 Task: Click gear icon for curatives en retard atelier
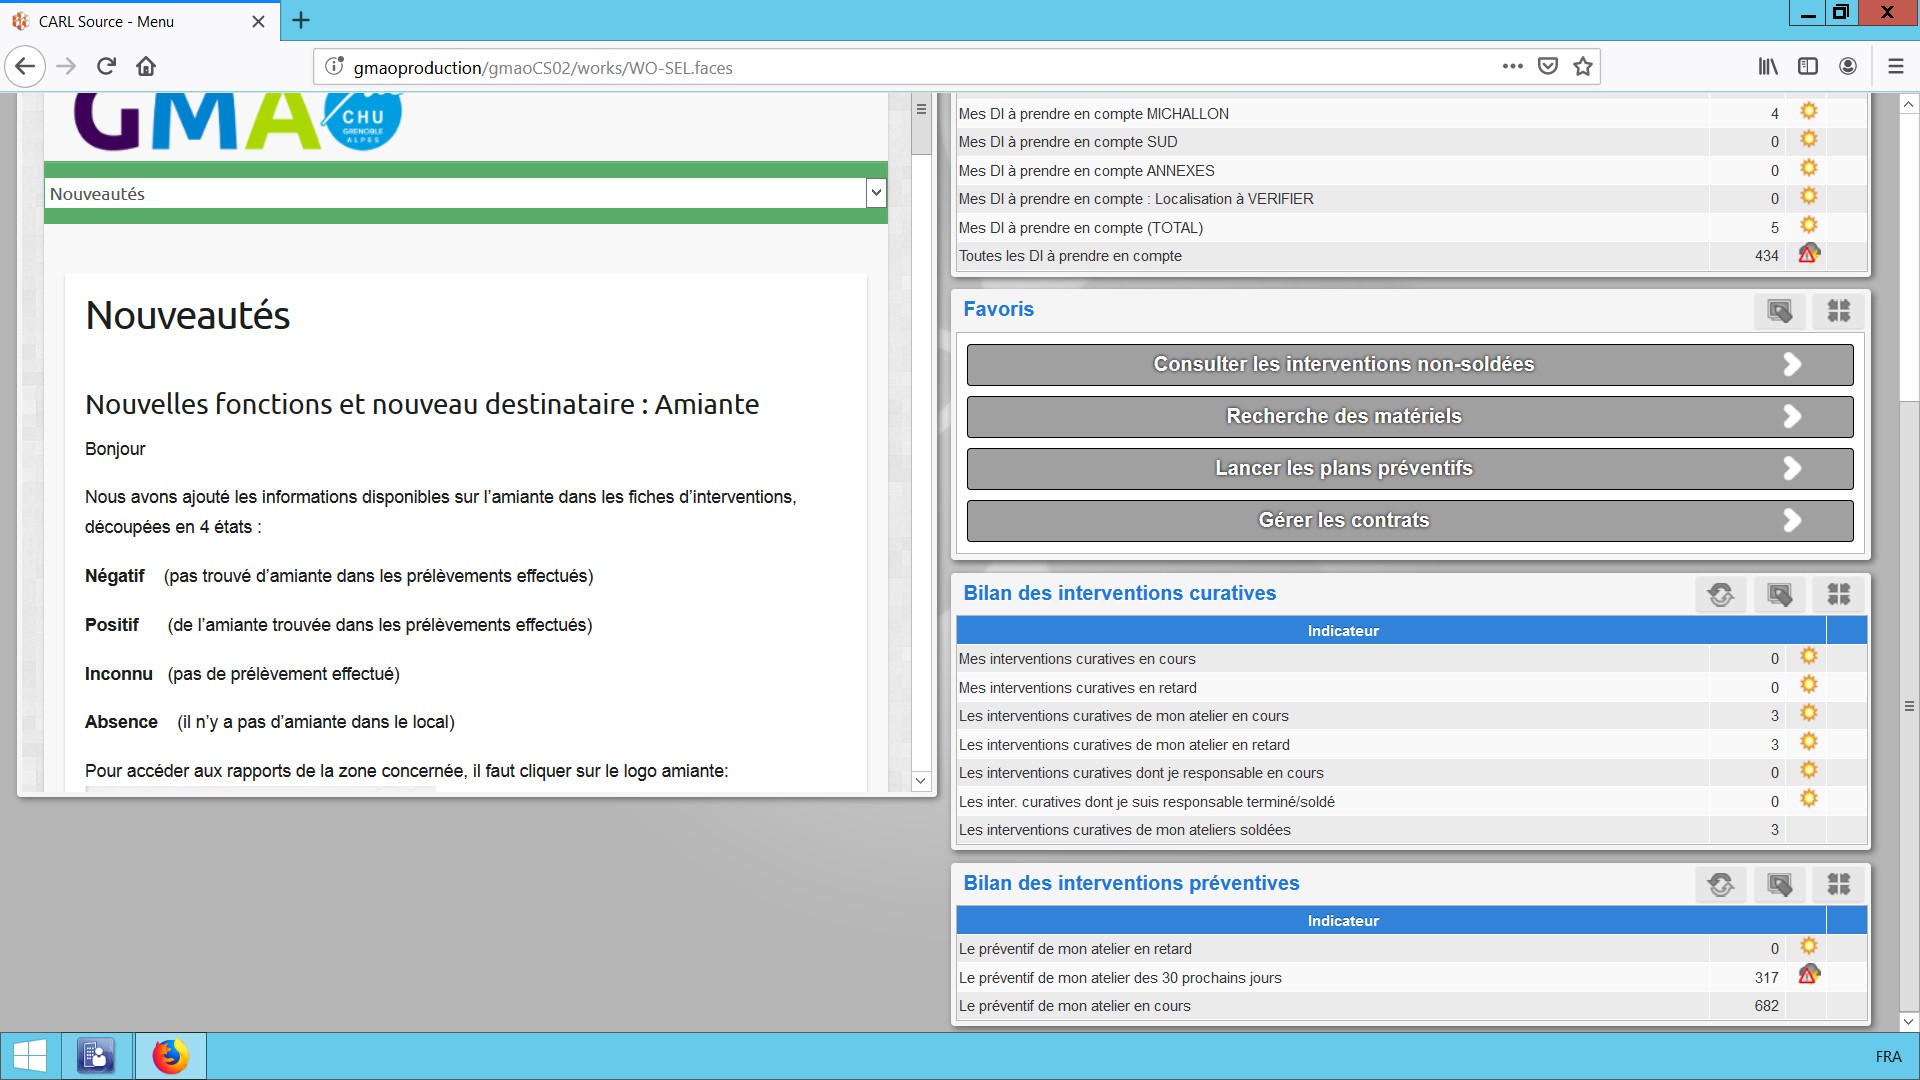pyautogui.click(x=1808, y=743)
